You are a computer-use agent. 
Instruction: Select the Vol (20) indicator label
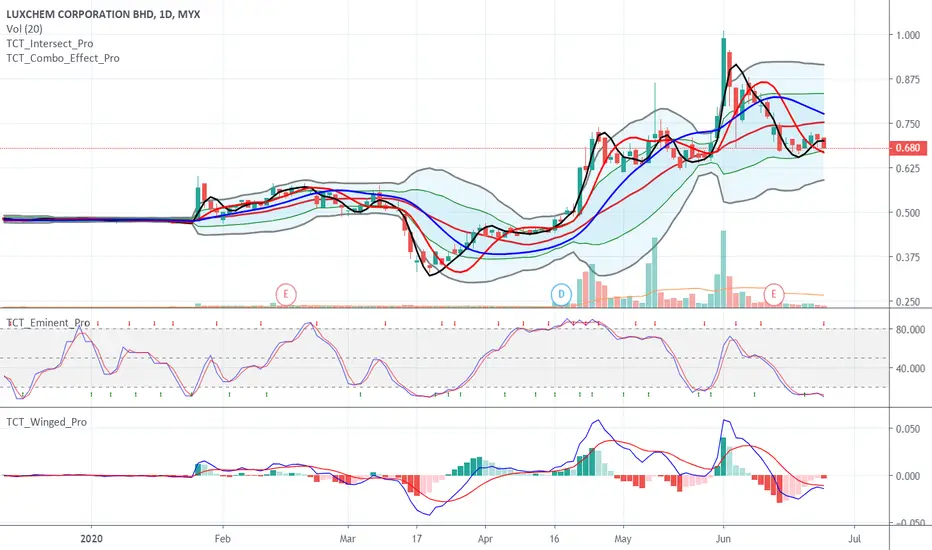click(24, 29)
